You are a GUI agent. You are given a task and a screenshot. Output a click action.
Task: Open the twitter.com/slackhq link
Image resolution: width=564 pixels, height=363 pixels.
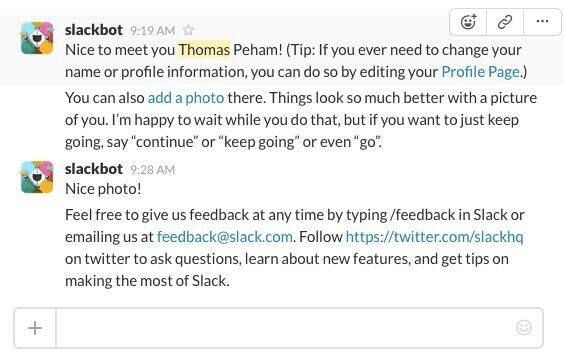(434, 237)
